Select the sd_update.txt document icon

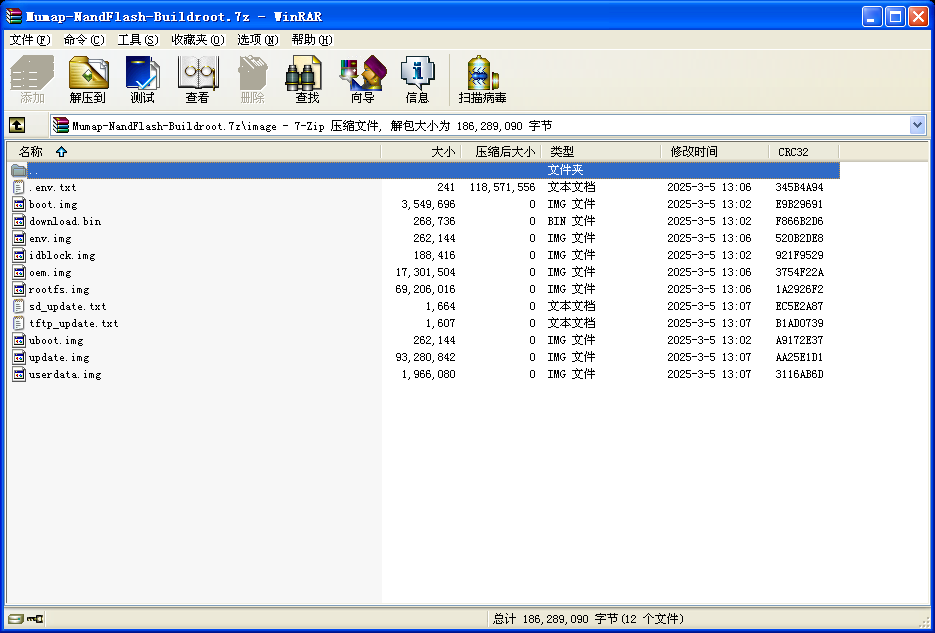tap(19, 306)
